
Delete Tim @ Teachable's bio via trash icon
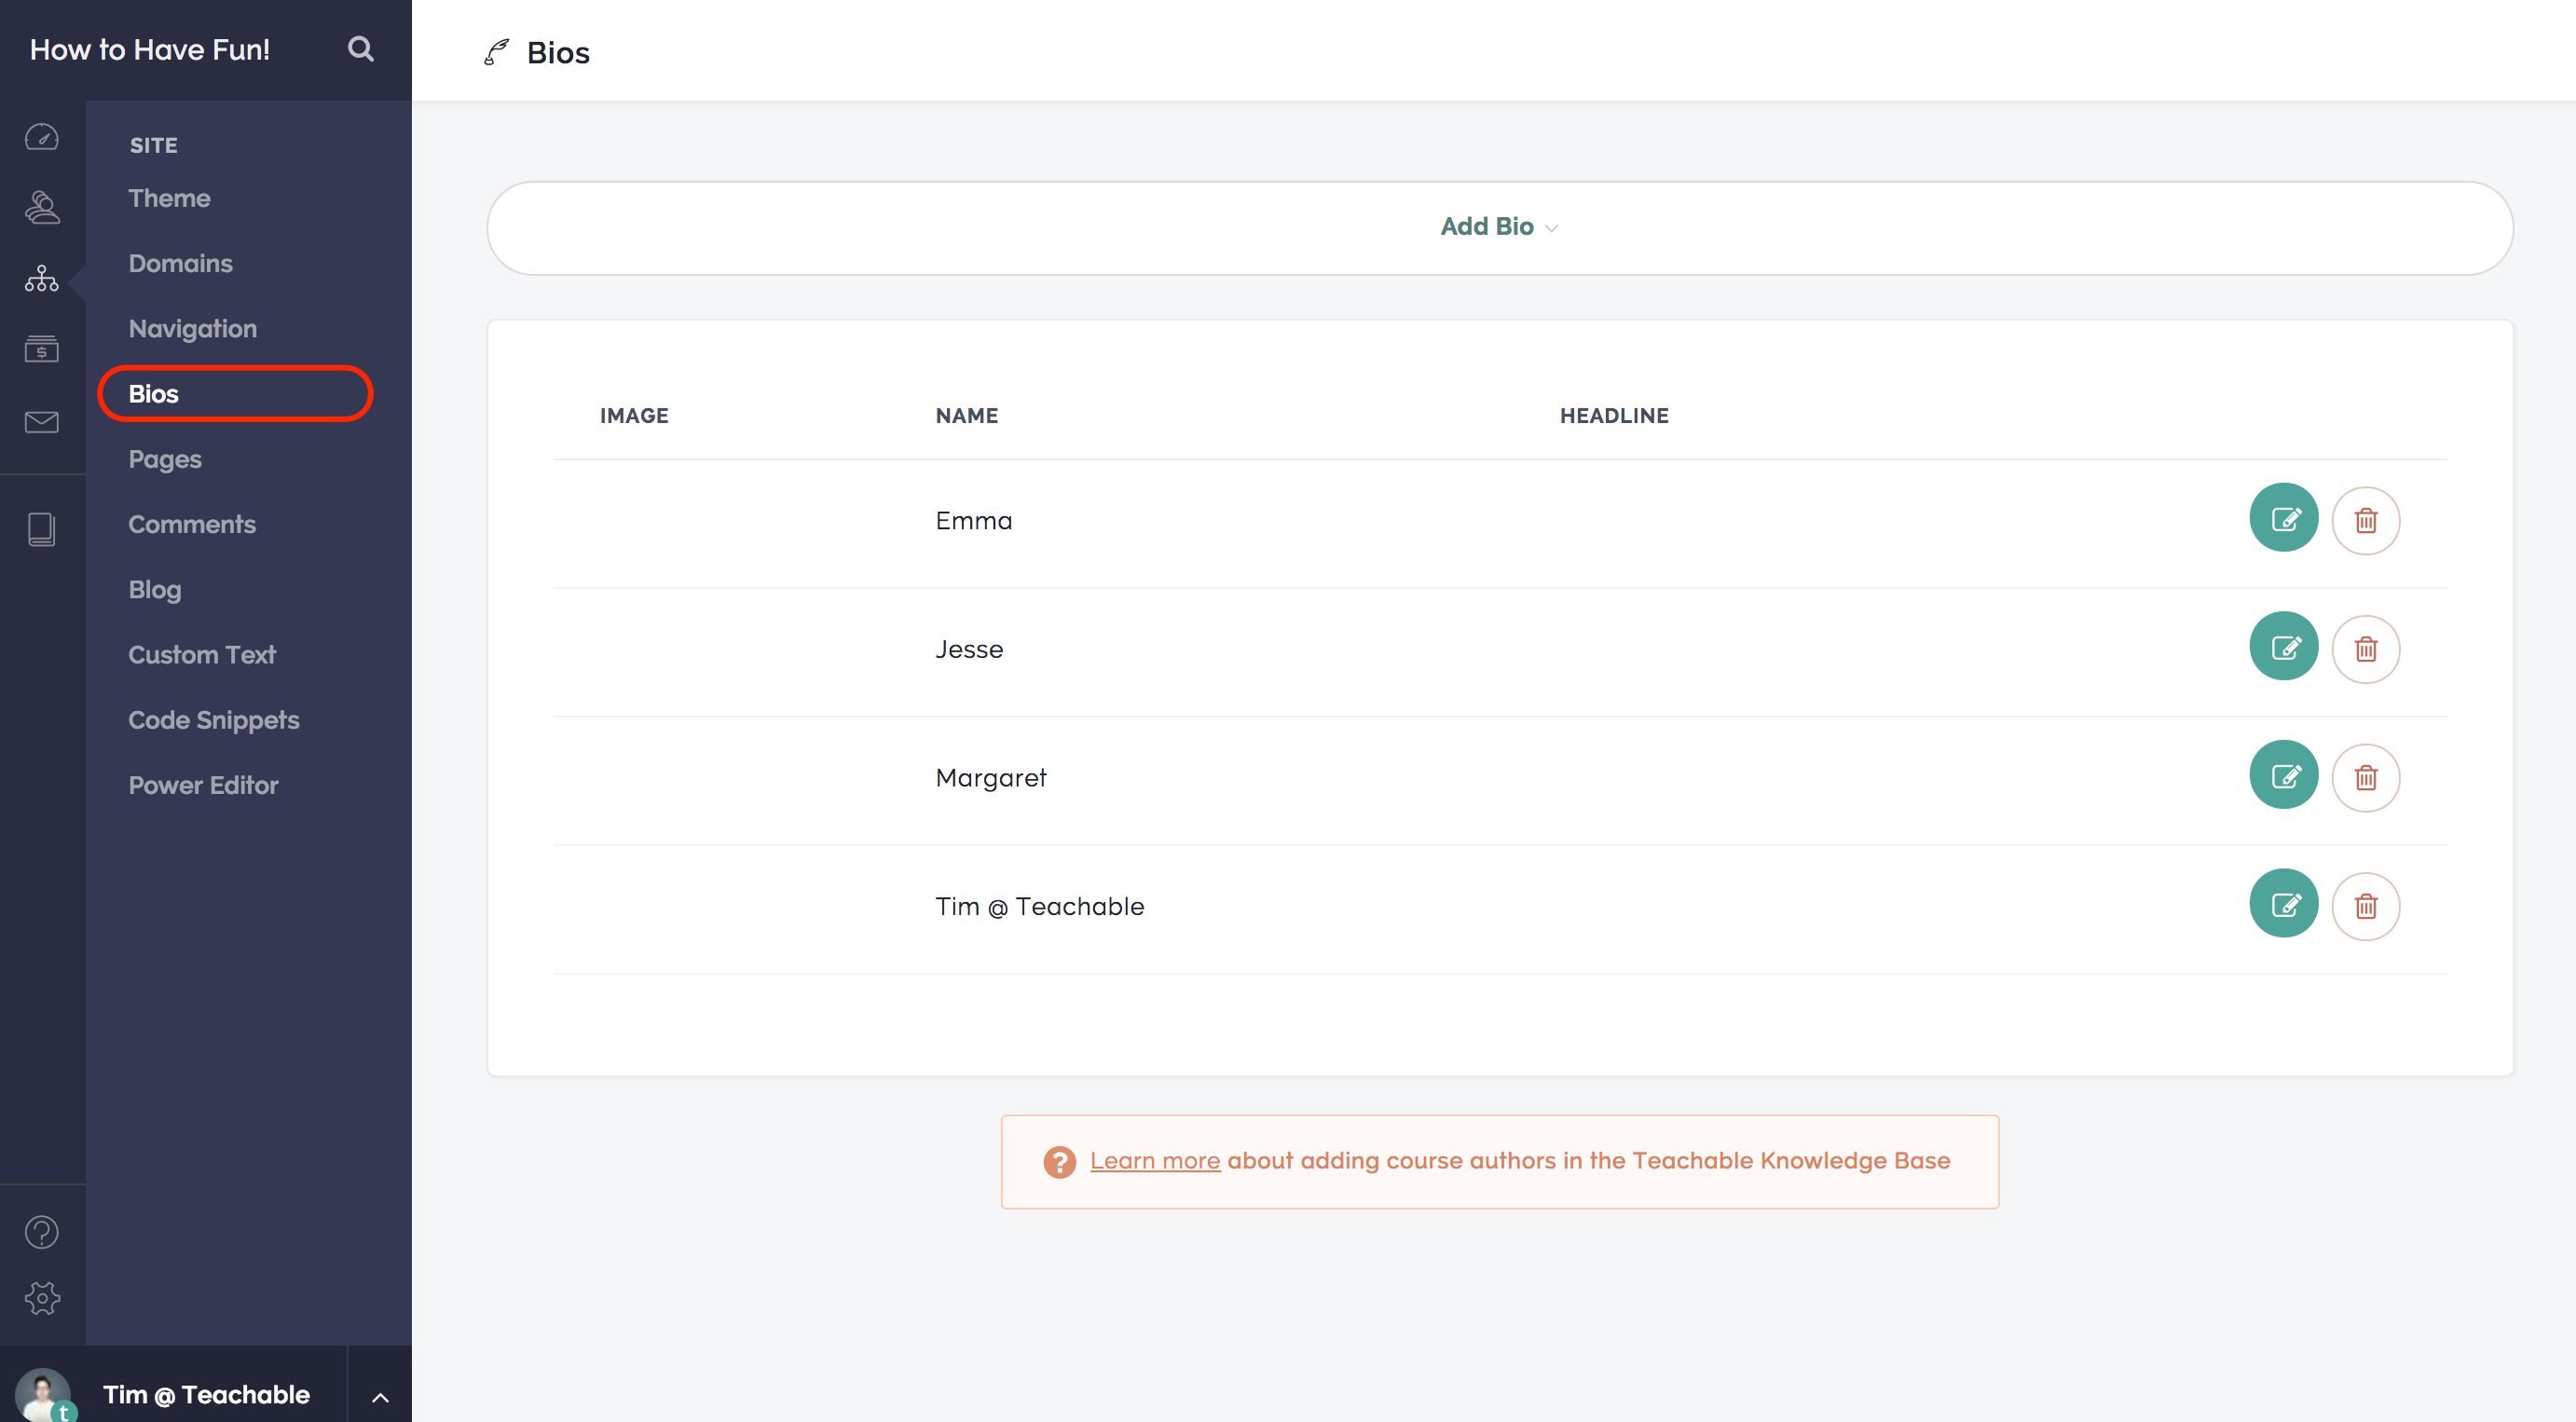(2367, 905)
